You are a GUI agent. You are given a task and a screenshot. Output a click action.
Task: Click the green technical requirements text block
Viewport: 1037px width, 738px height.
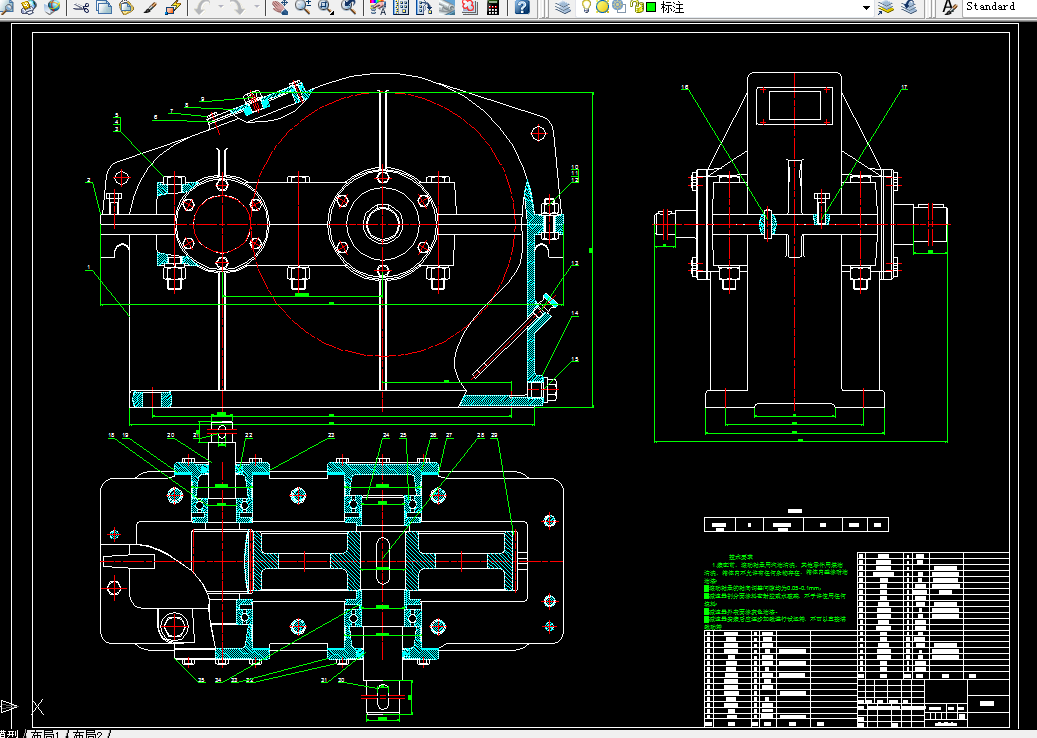pyautogui.click(x=775, y=593)
